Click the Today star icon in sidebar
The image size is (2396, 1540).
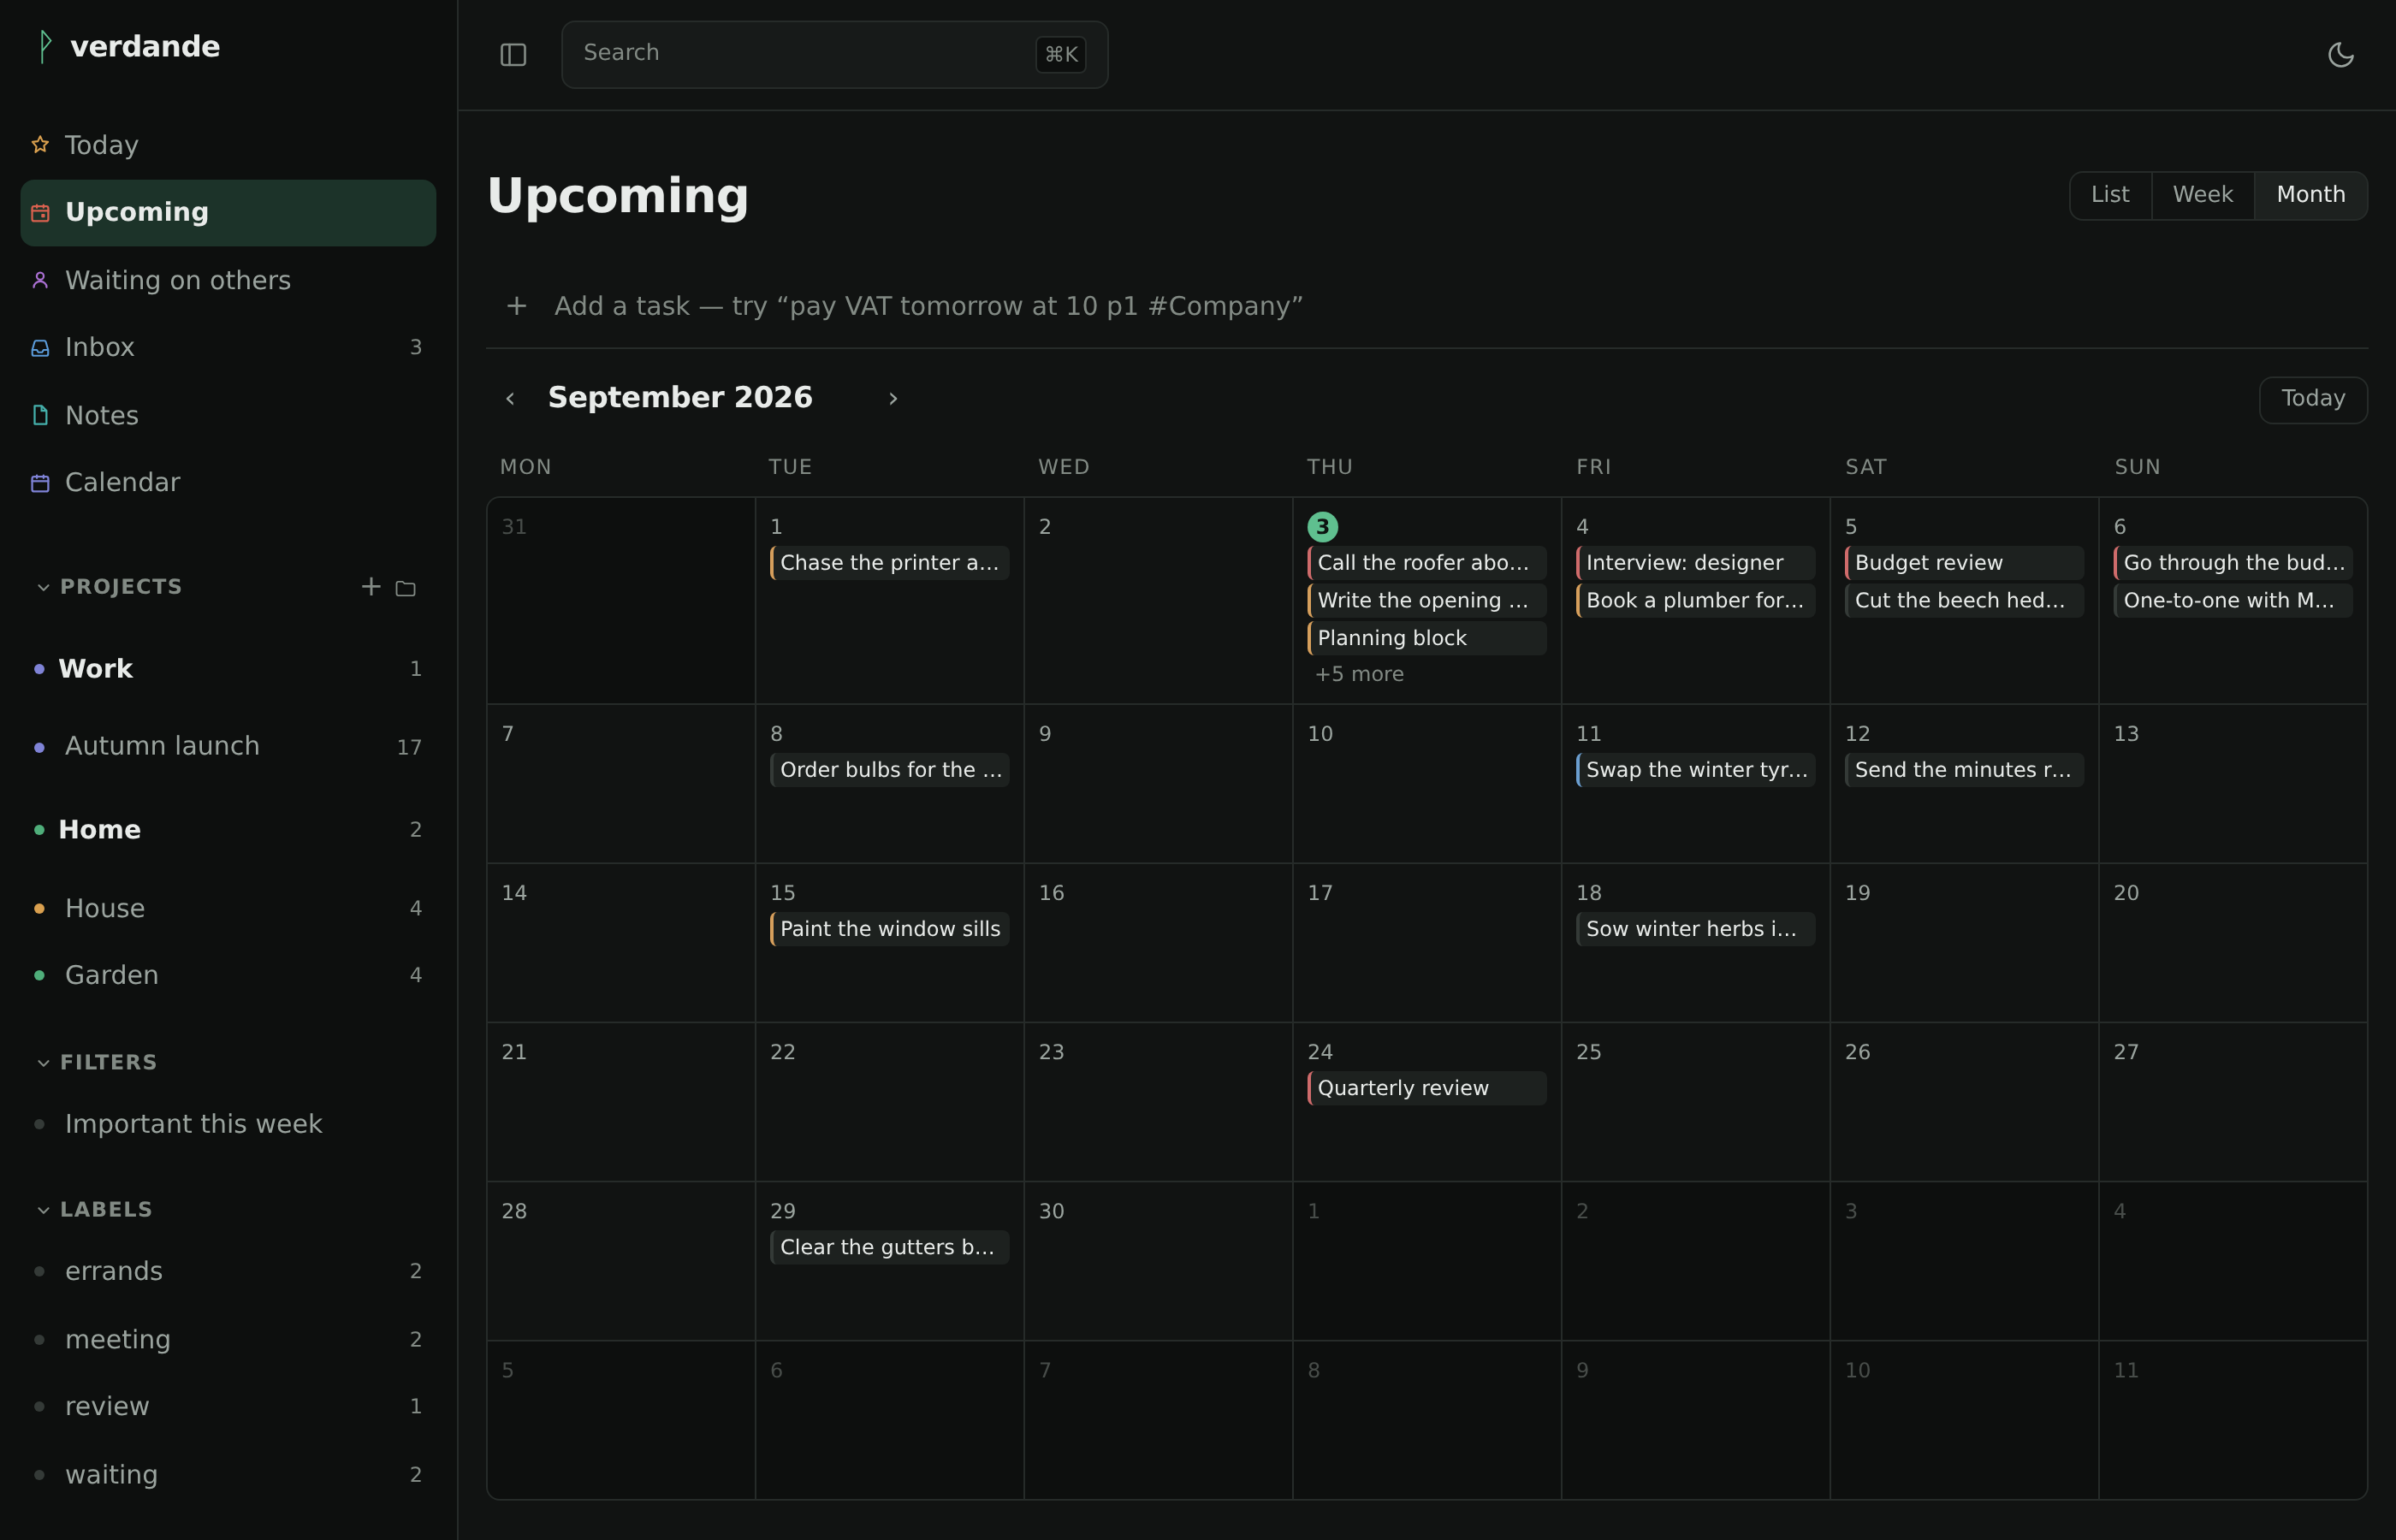coord(40,145)
